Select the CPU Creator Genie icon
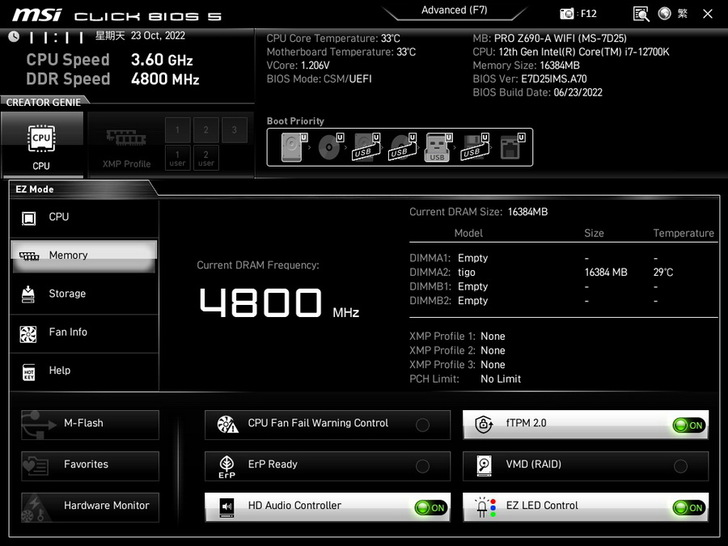The width and height of the screenshot is (728, 546). (42, 145)
